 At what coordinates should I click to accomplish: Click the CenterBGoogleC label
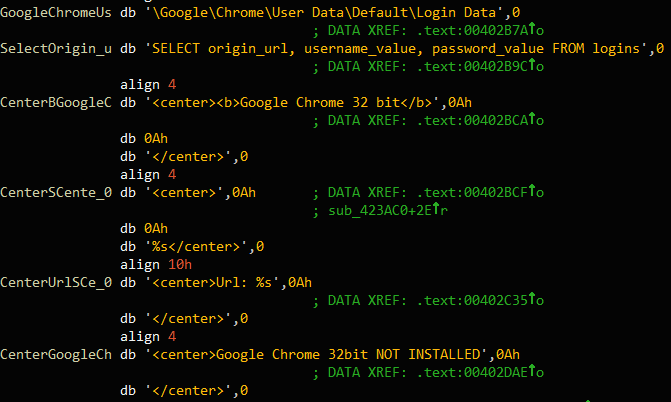point(56,102)
